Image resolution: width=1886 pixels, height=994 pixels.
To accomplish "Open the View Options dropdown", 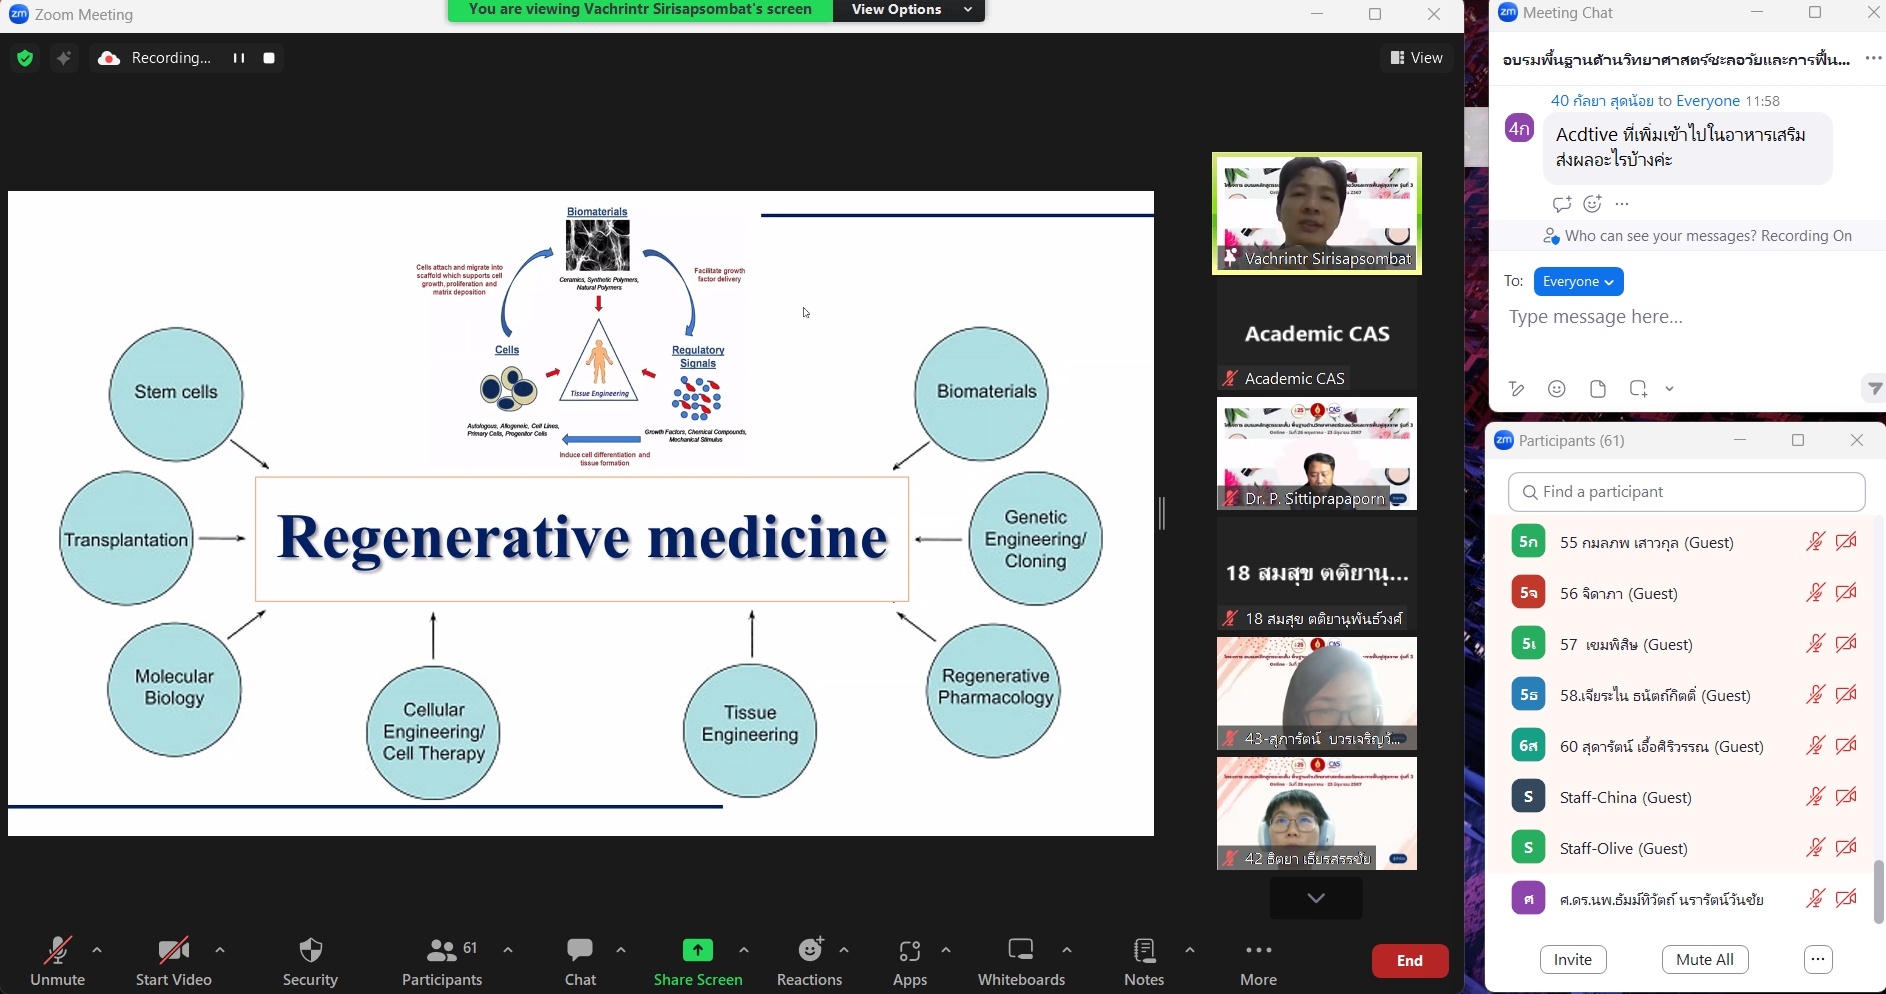I will [909, 10].
